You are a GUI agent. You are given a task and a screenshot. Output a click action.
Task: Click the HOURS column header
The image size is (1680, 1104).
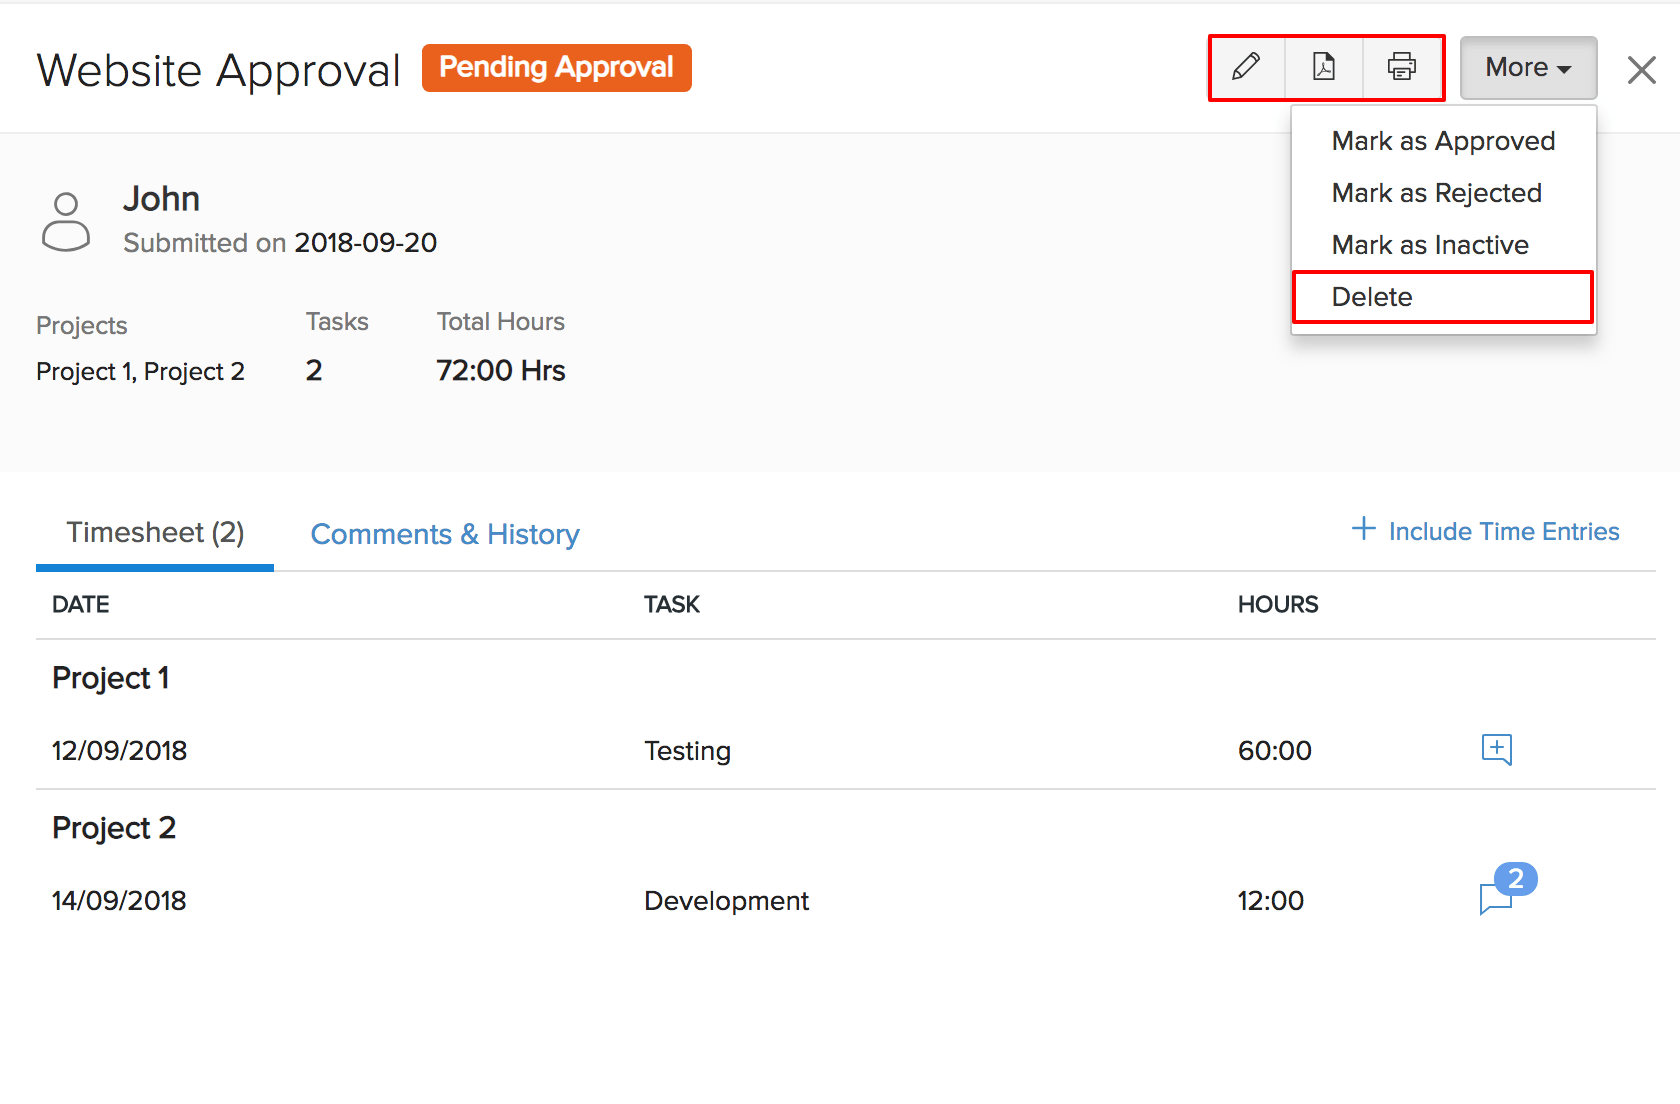pos(1277,604)
